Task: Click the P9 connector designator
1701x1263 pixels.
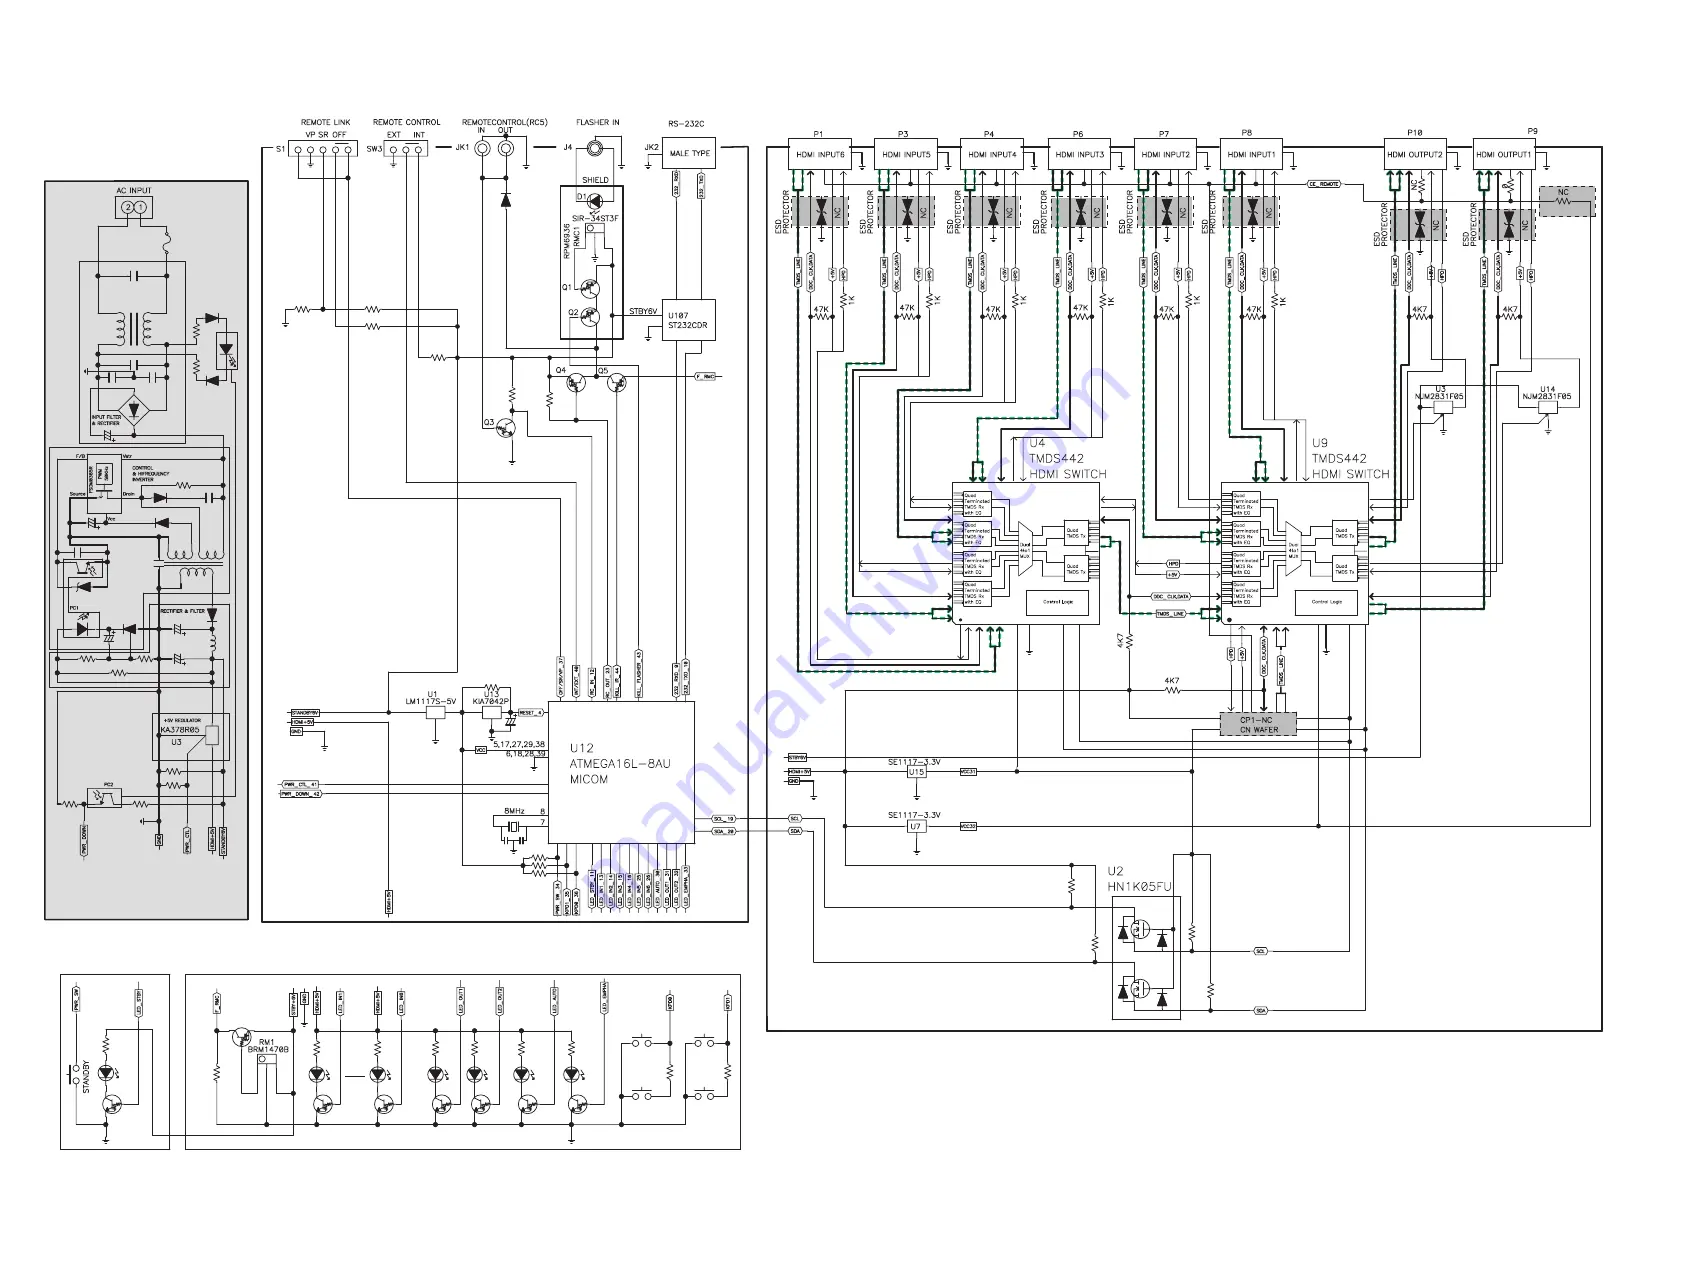Action: [x=1533, y=131]
